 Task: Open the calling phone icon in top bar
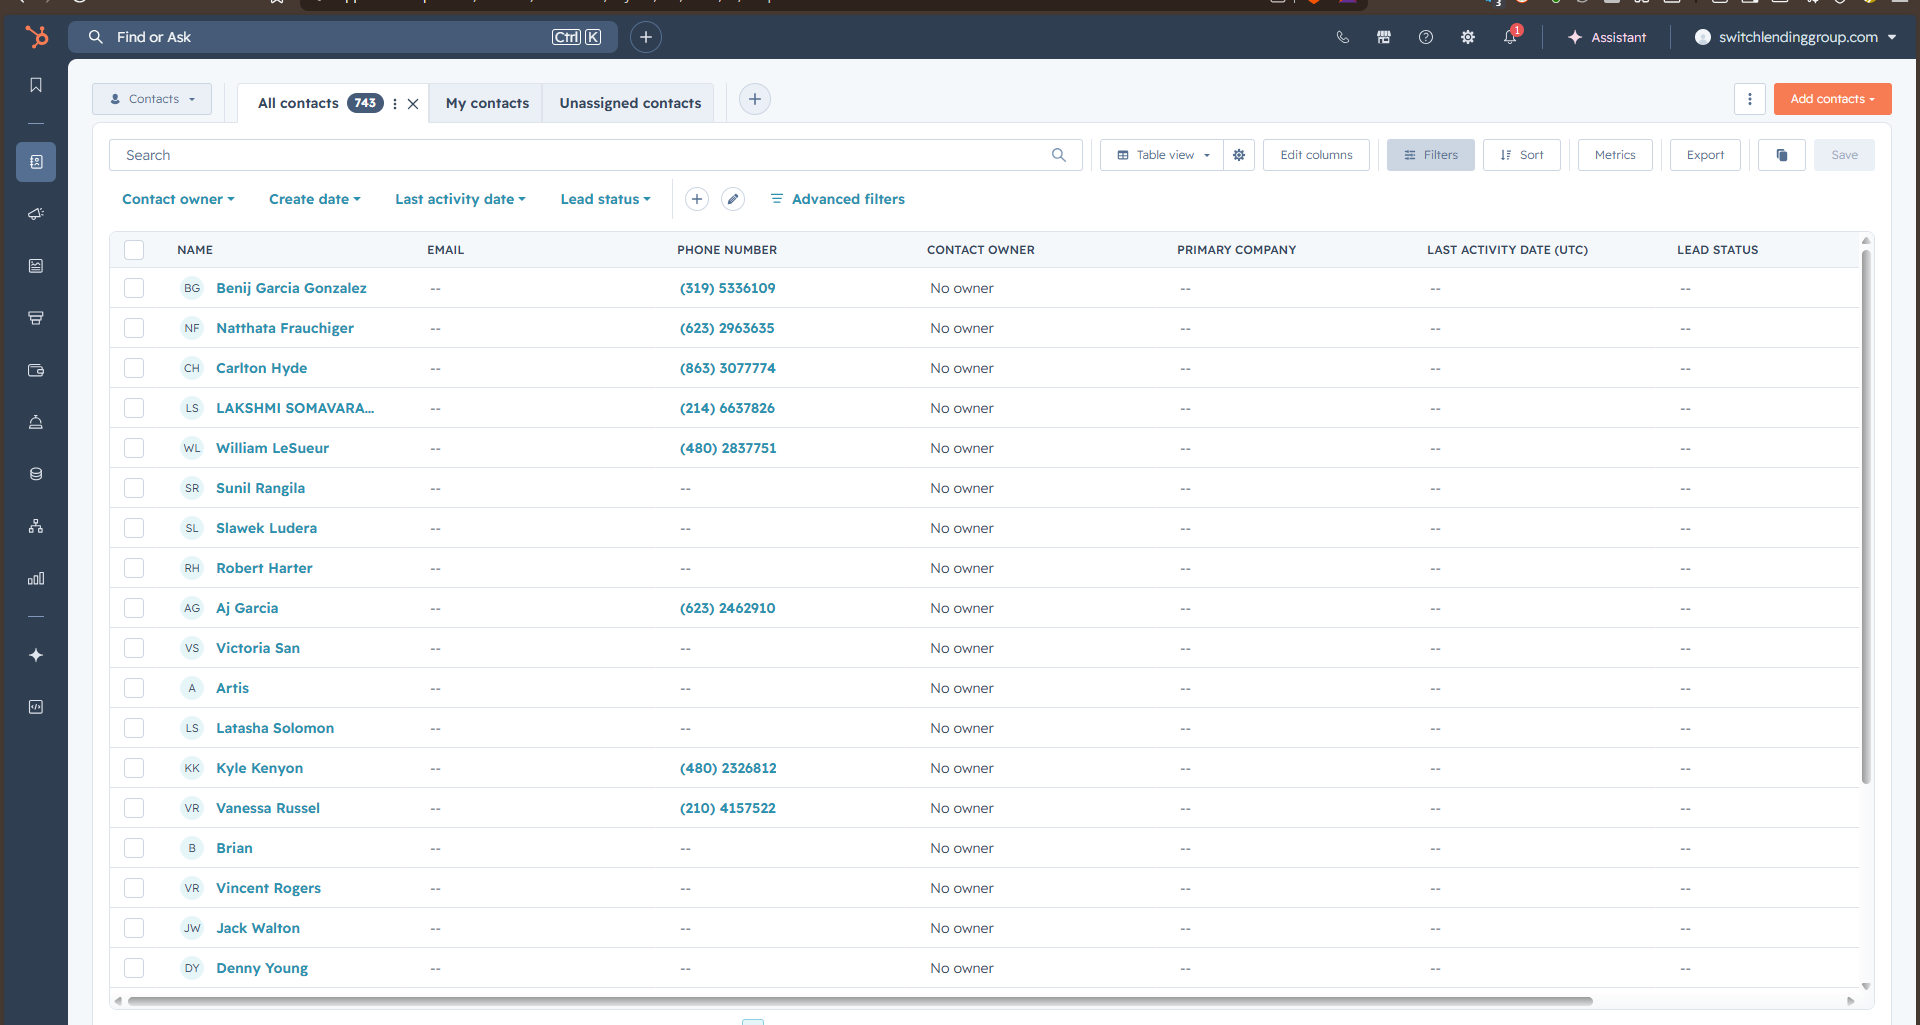(1342, 37)
